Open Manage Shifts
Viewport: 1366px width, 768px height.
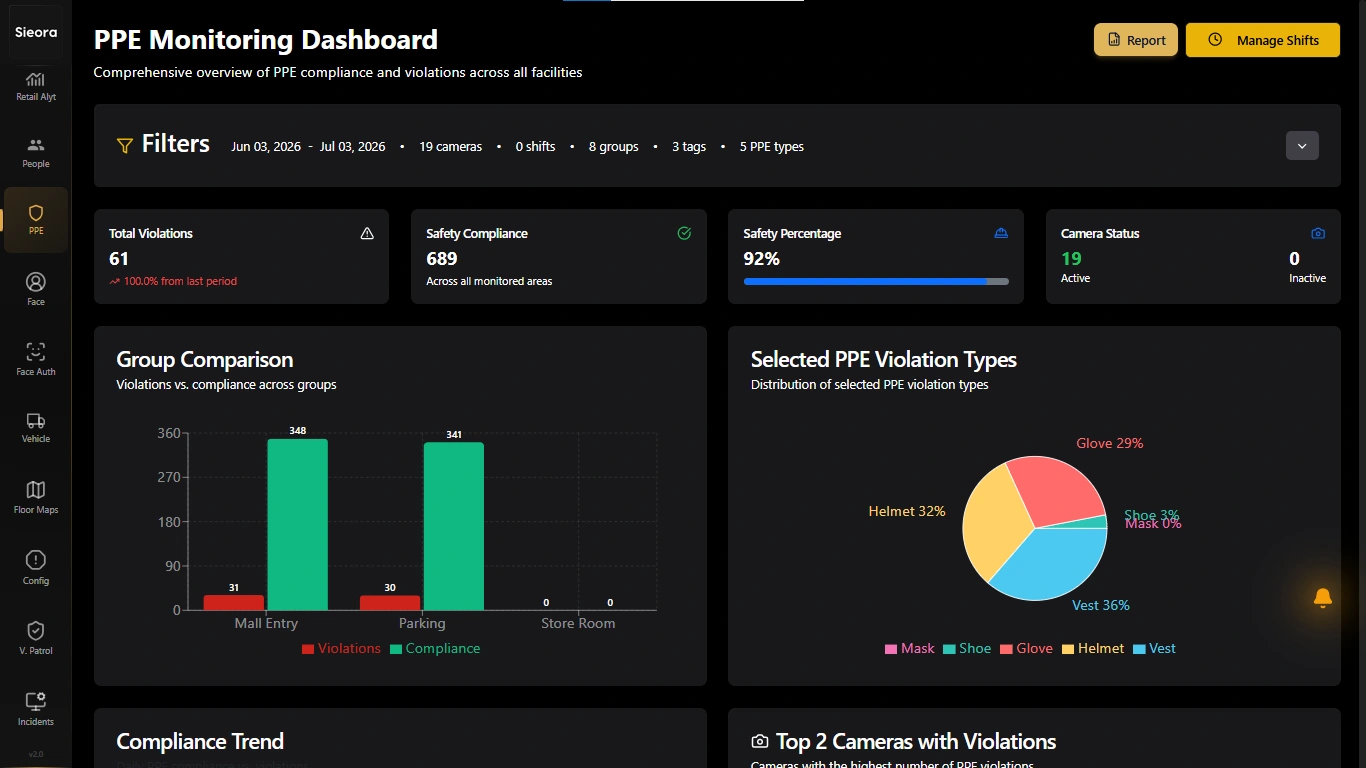(1263, 40)
